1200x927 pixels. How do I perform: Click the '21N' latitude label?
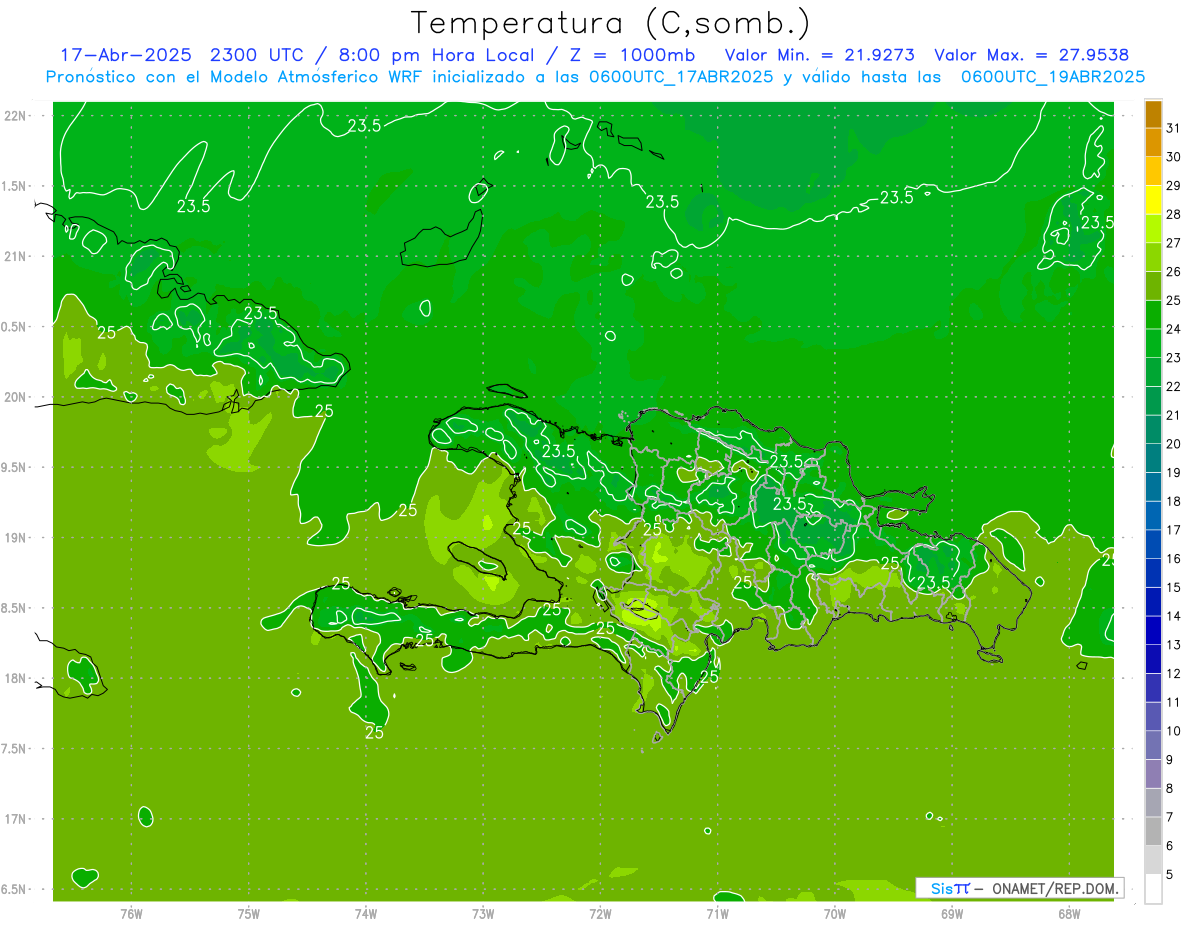15,256
